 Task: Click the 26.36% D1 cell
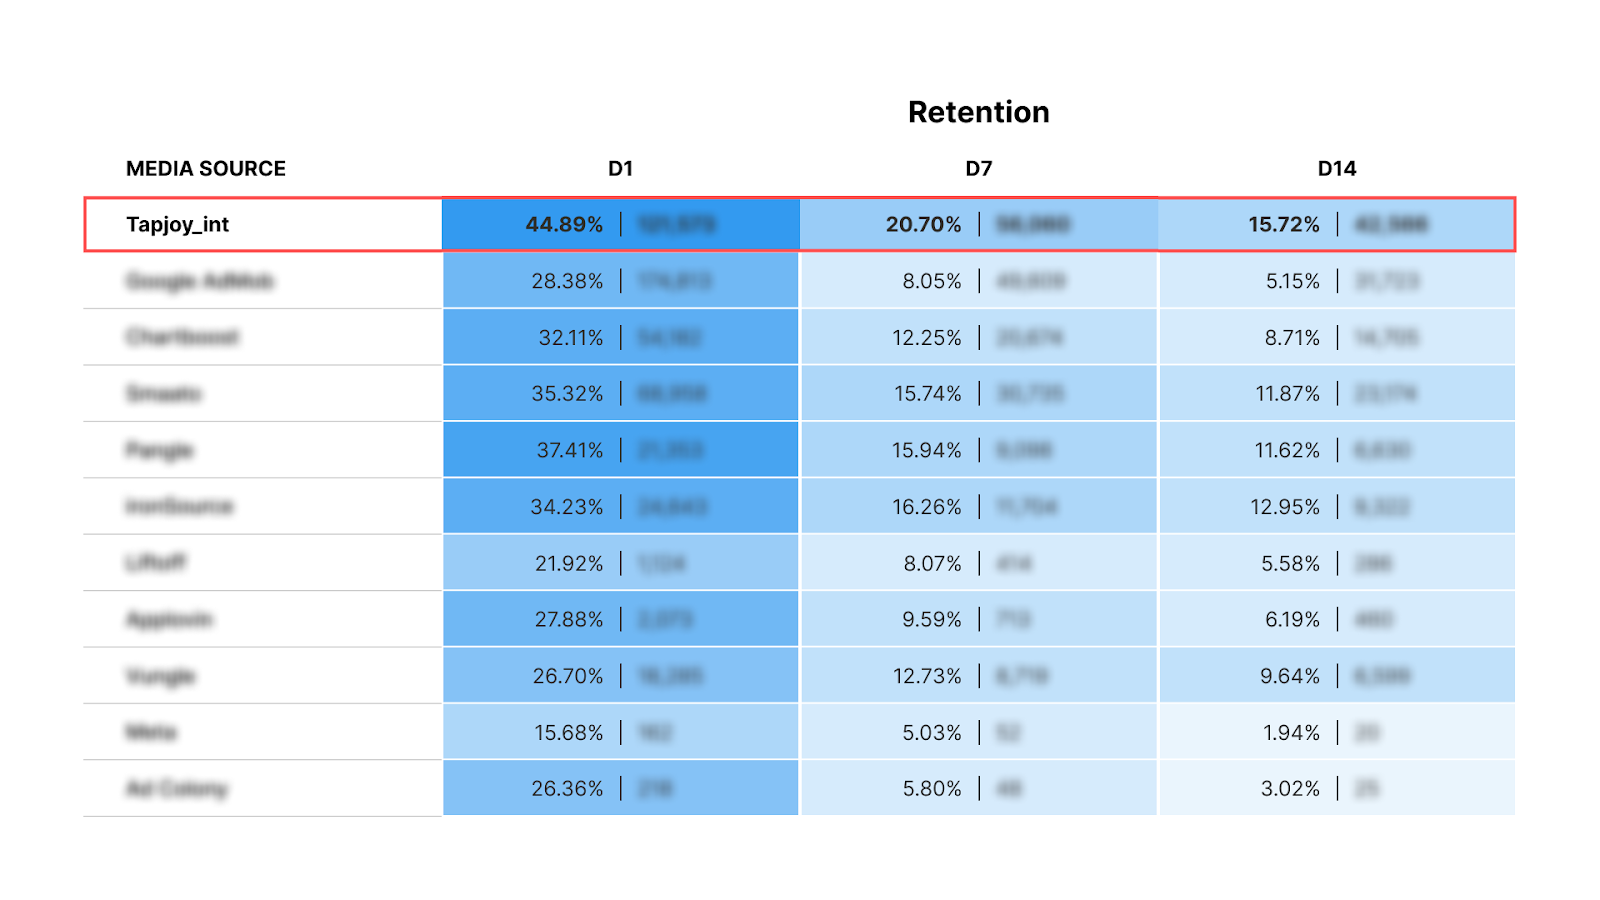pyautogui.click(x=567, y=789)
